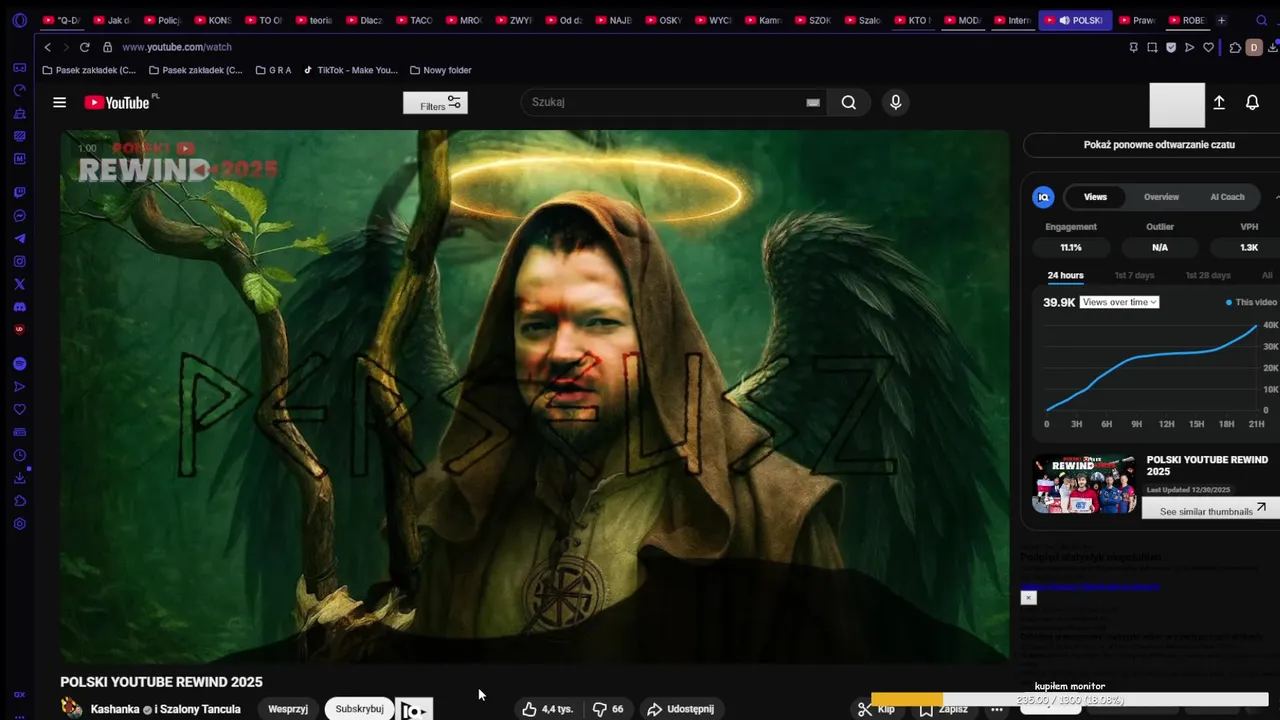Viewport: 1280px width, 720px height.
Task: Click the Kashanka channel avatar
Action: (x=72, y=708)
